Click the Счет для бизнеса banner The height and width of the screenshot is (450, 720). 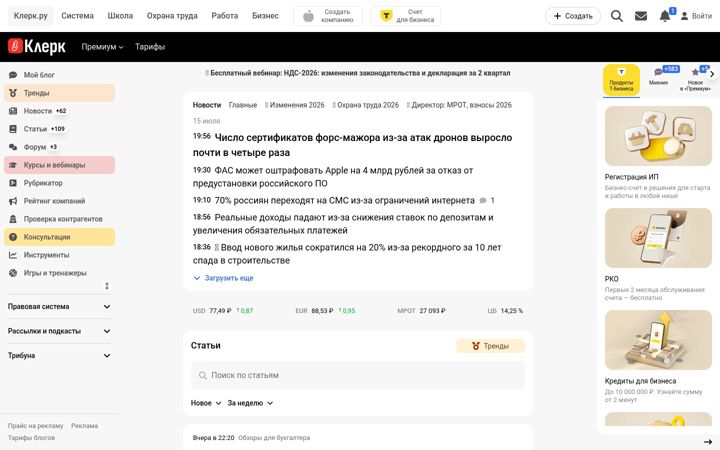(x=406, y=16)
